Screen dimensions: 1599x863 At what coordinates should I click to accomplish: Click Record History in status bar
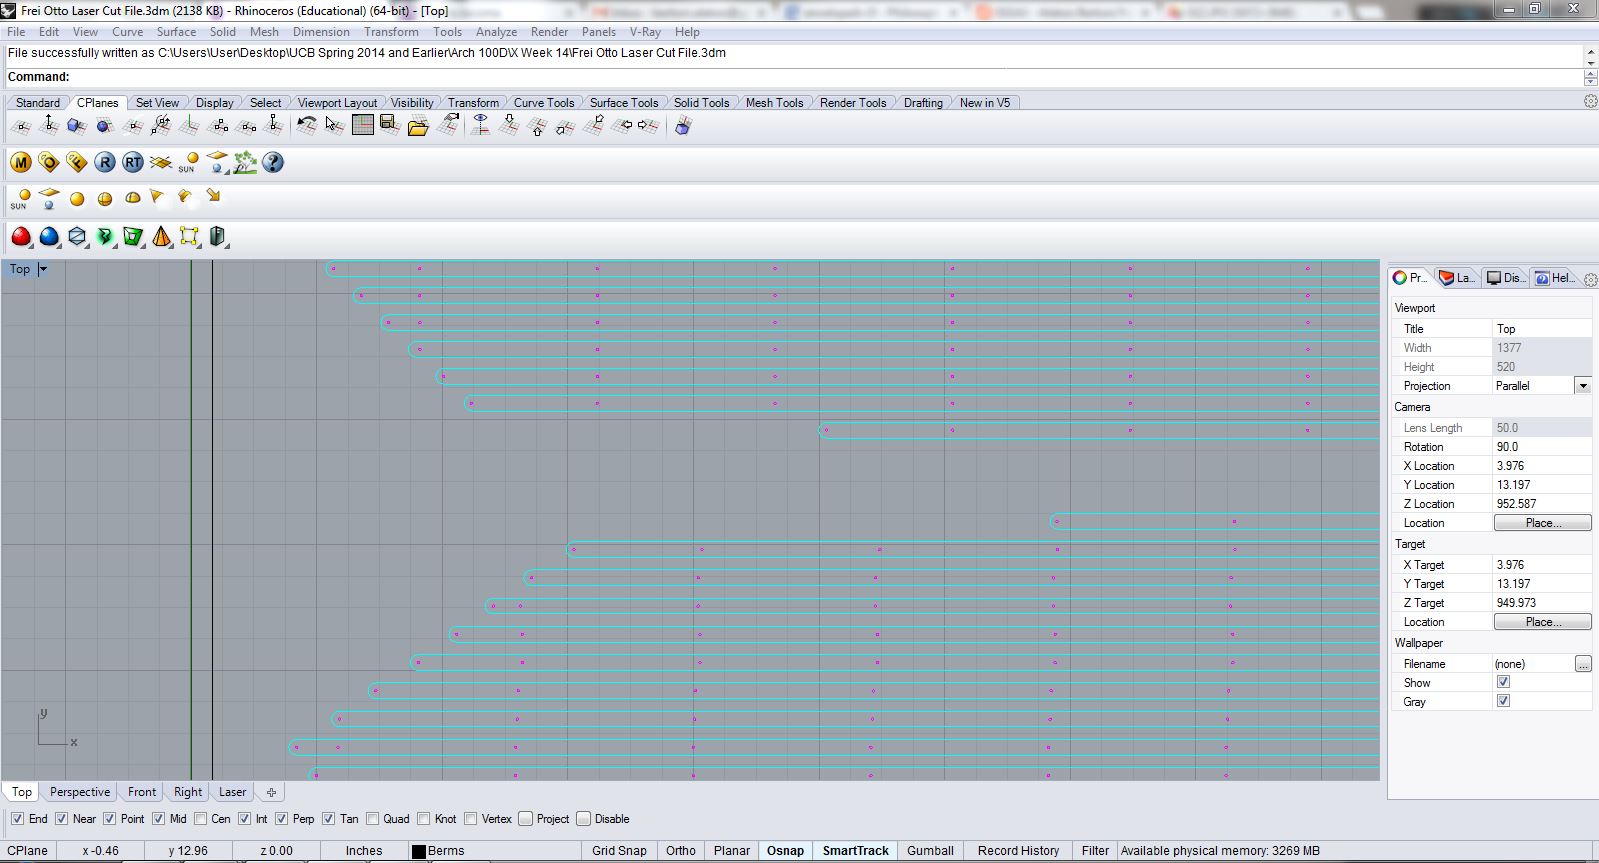(x=1018, y=851)
